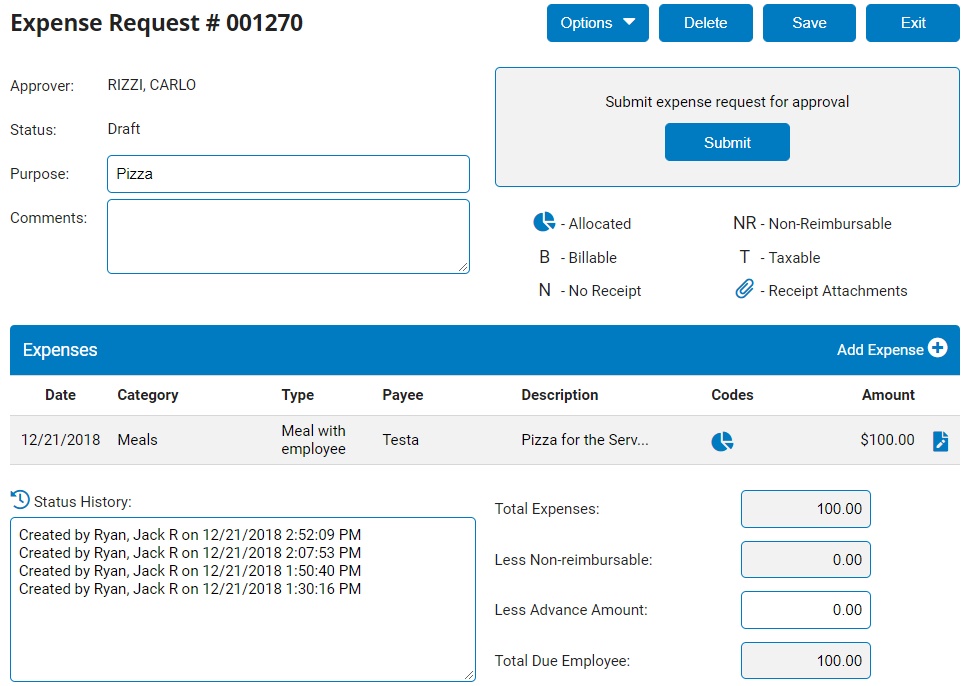Exit the expense request page

[x=912, y=23]
